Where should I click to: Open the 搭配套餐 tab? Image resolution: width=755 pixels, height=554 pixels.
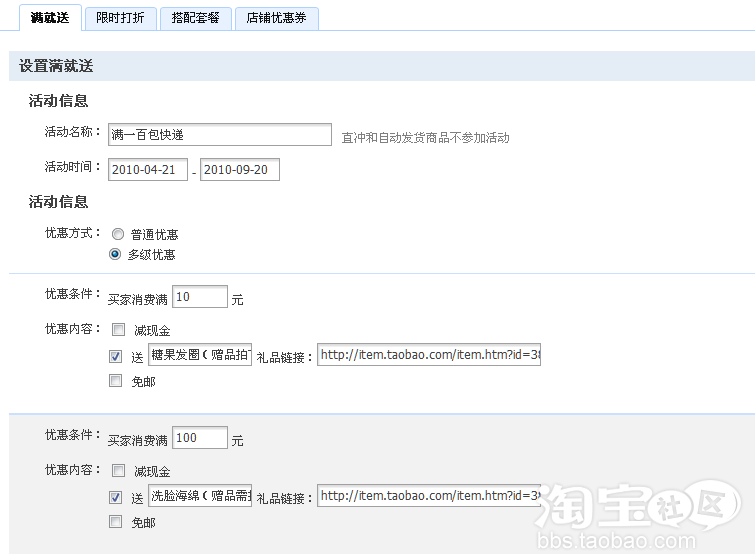(x=195, y=18)
